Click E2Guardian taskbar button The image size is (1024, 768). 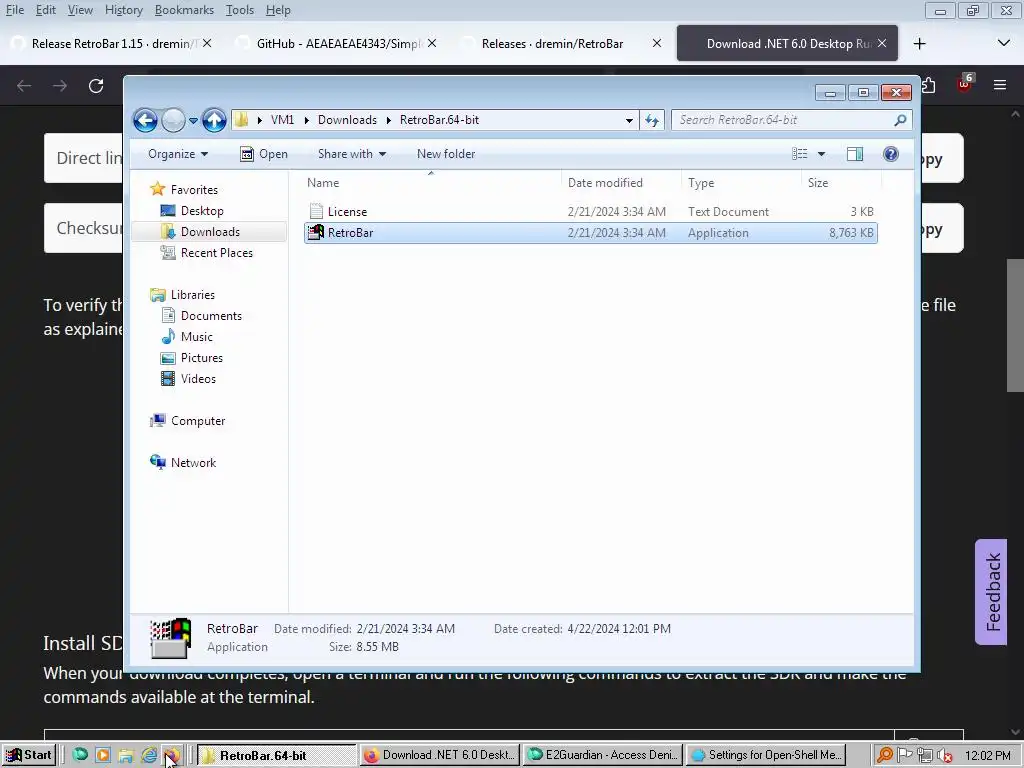[603, 756]
